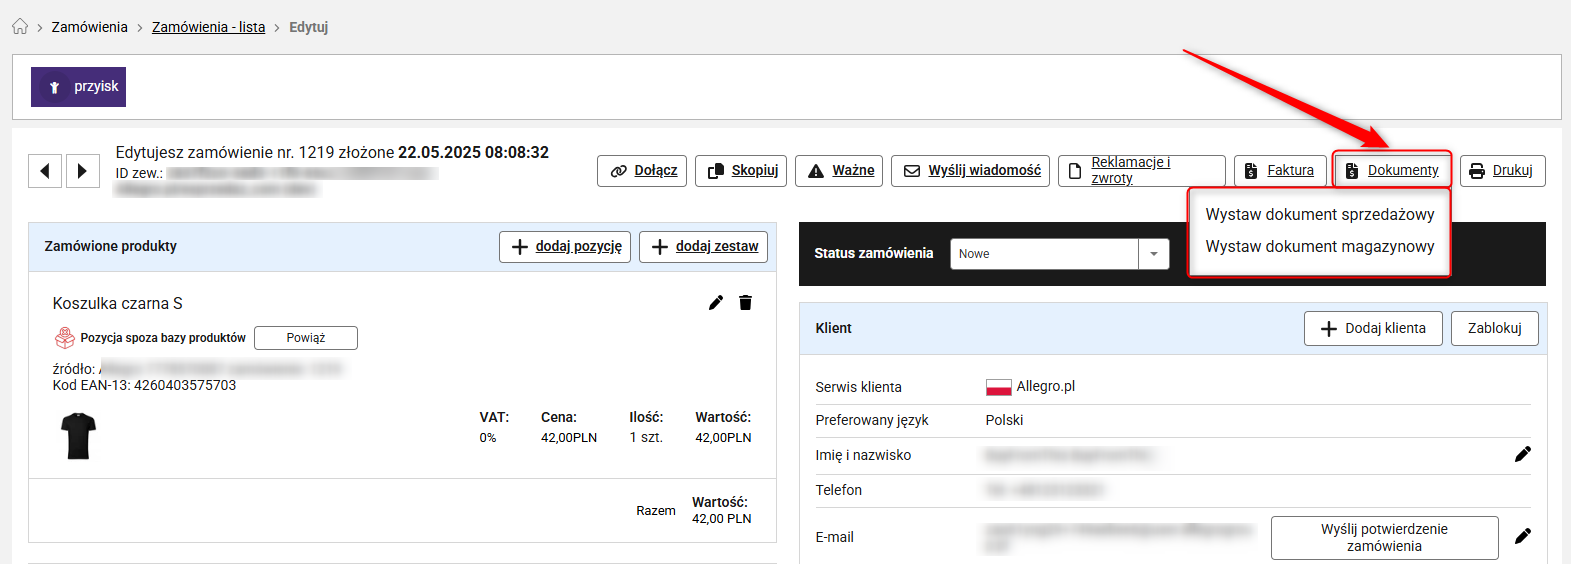Select Wystaw dokument magazynowy
This screenshot has height=564, width=1571.
[1319, 247]
